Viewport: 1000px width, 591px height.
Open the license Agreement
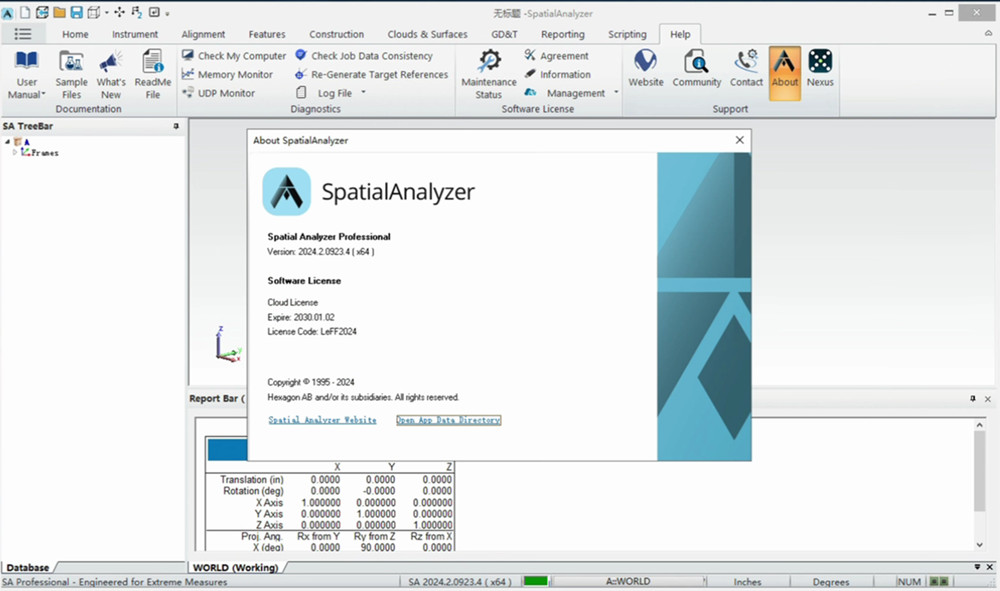pos(557,55)
